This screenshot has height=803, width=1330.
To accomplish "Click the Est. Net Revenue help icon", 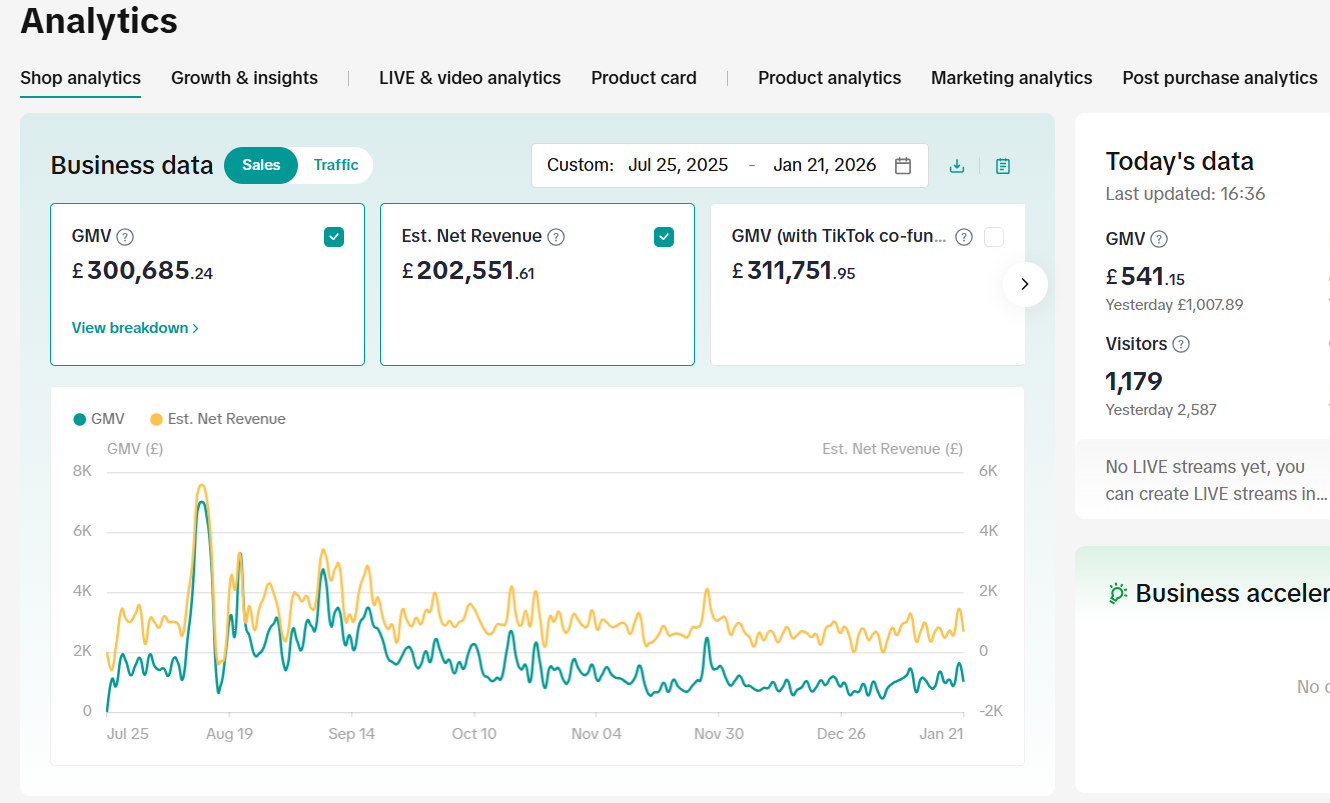I will coord(556,236).
